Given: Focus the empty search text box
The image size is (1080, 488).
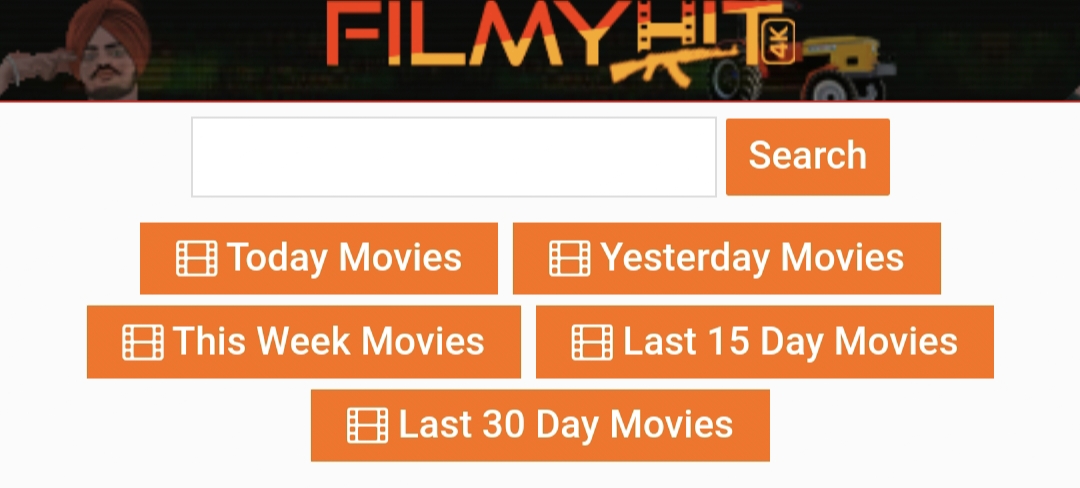Looking at the screenshot, I should [x=454, y=157].
